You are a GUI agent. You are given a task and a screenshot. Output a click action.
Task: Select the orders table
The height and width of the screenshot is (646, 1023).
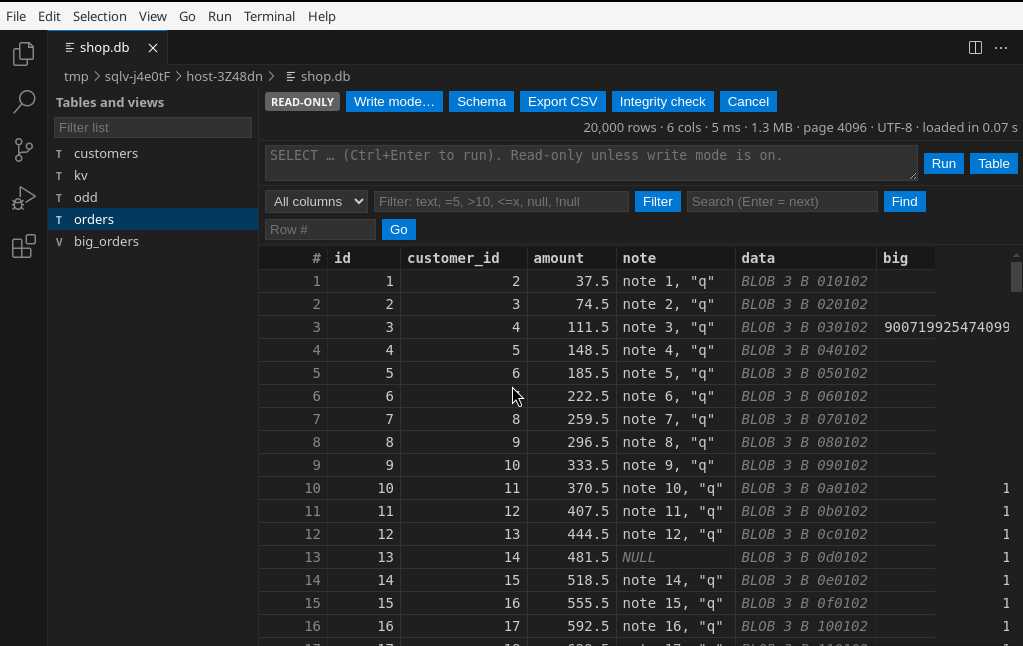153,219
